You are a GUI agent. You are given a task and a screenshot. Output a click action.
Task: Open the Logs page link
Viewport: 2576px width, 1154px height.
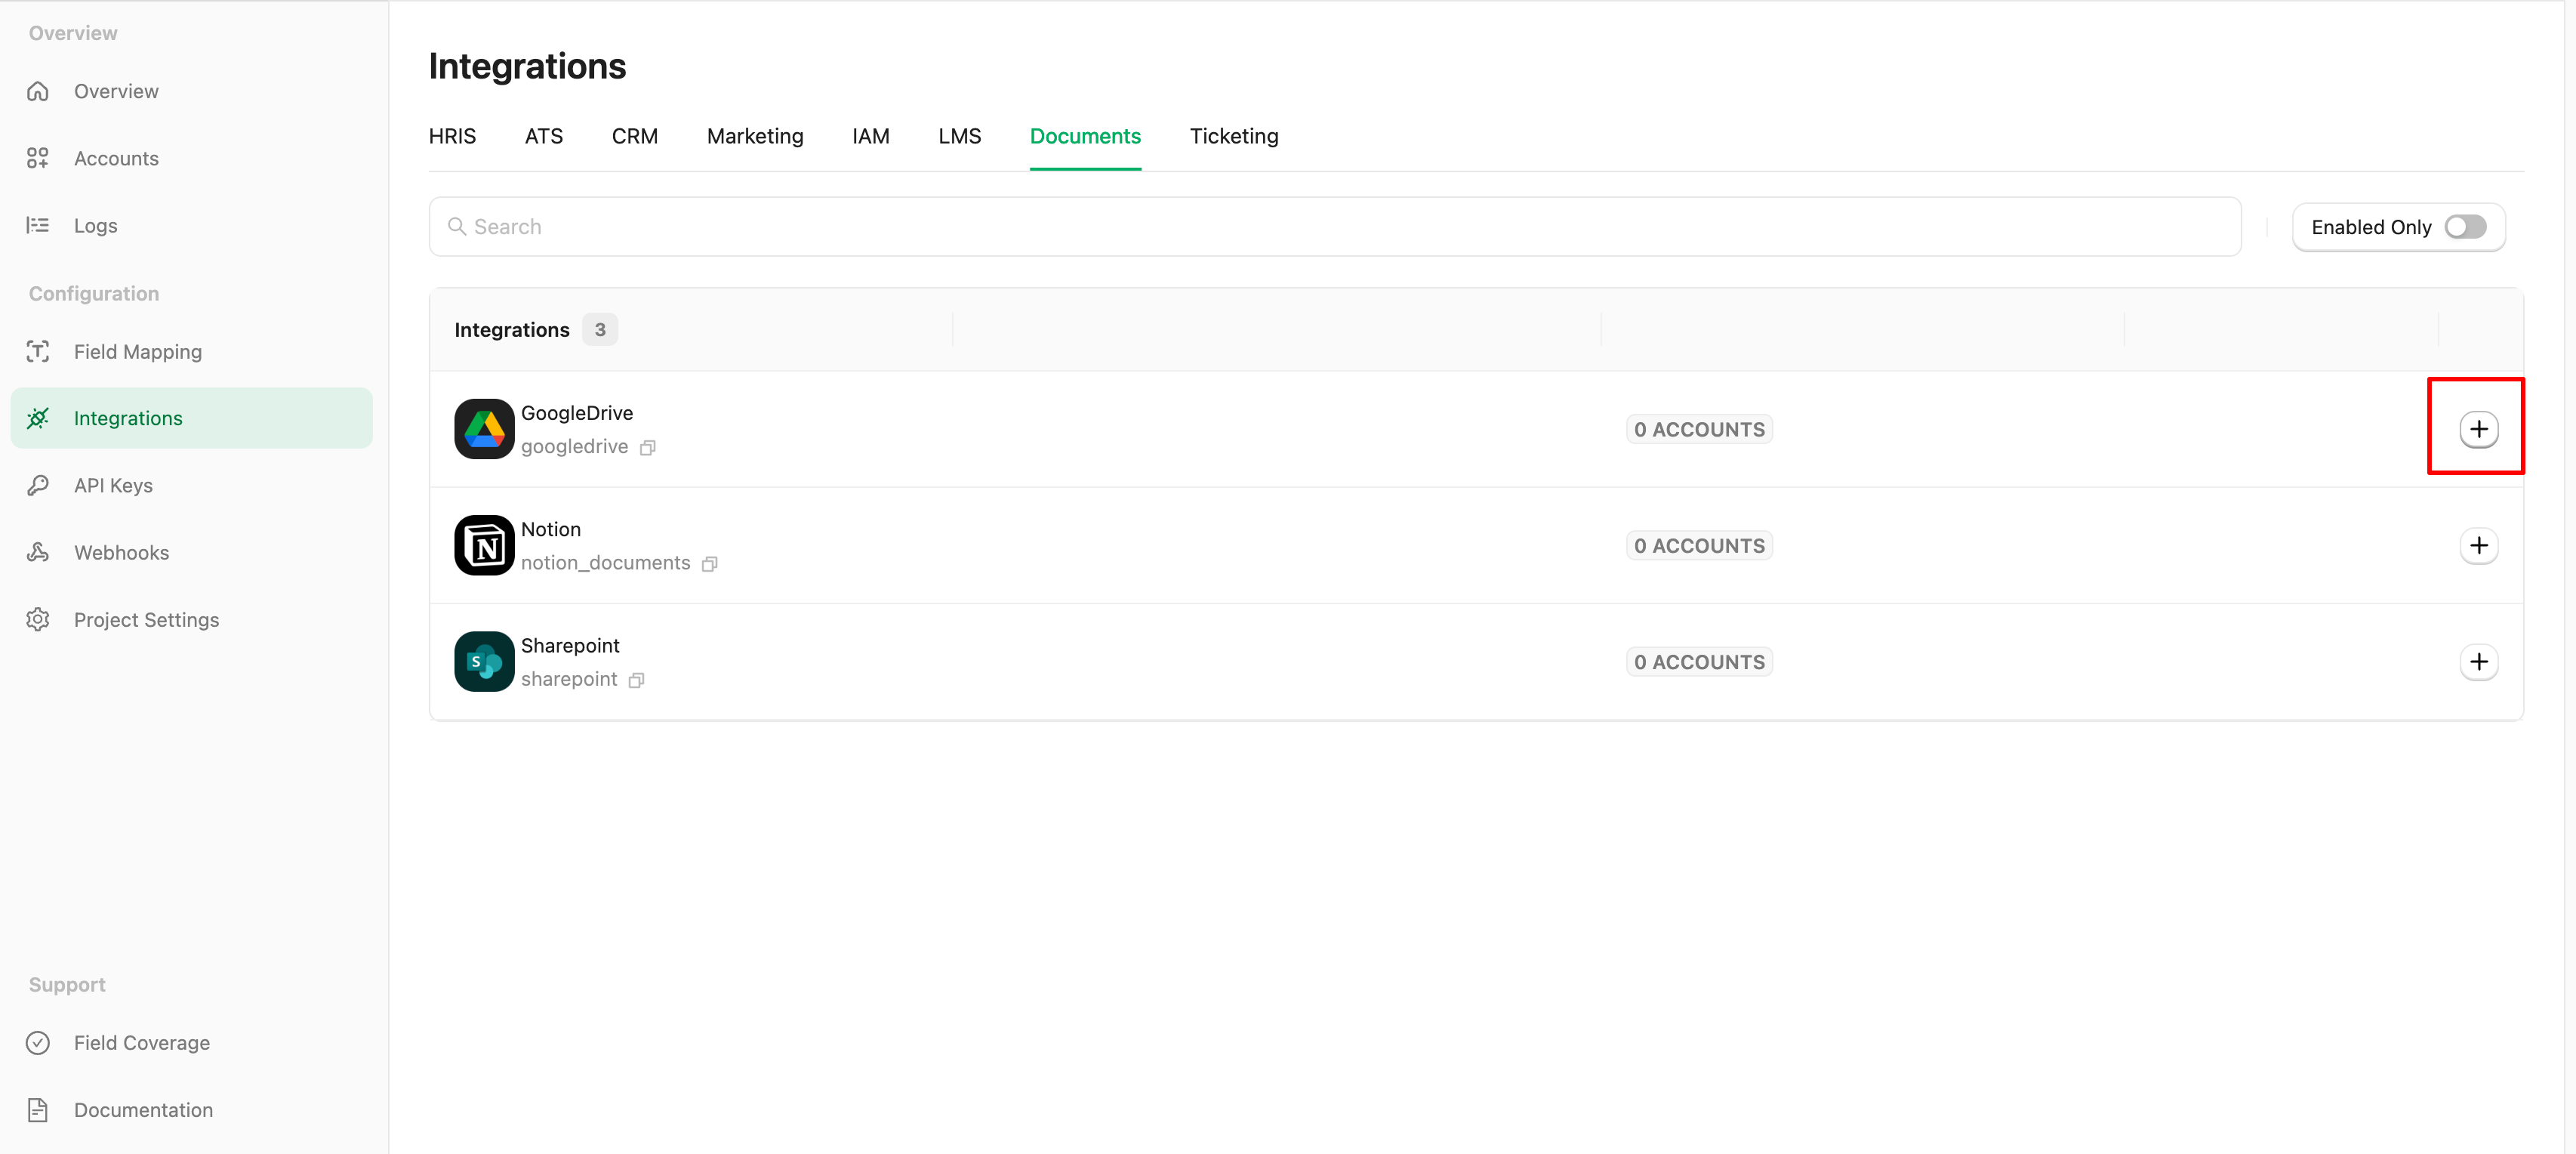(96, 225)
